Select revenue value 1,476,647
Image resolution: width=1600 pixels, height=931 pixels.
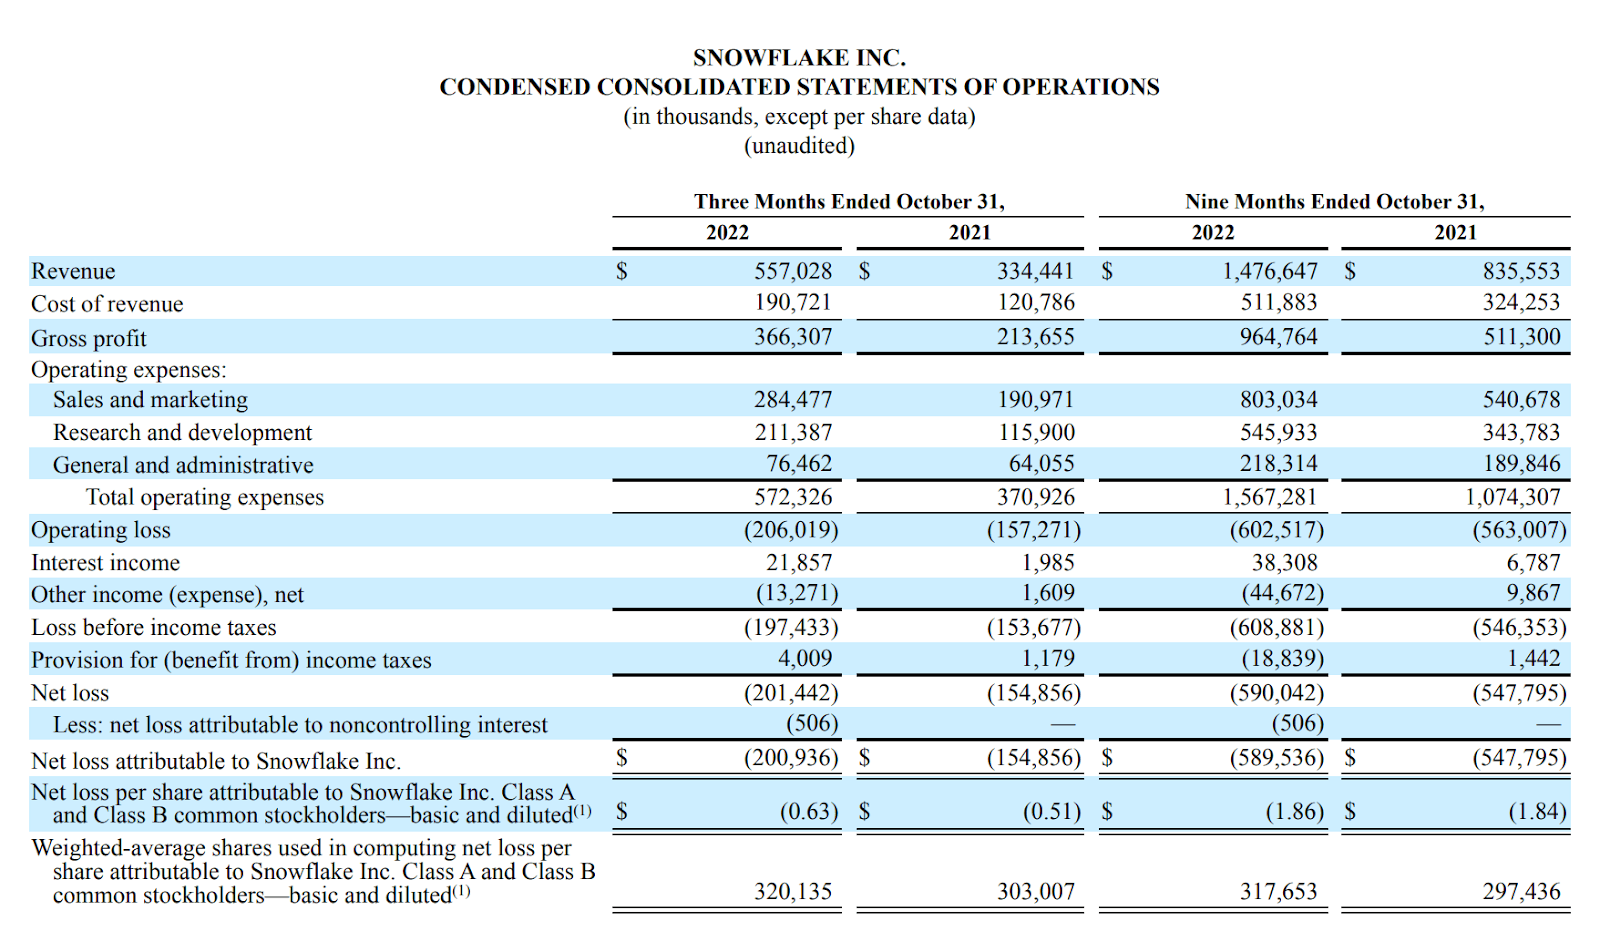(1270, 271)
